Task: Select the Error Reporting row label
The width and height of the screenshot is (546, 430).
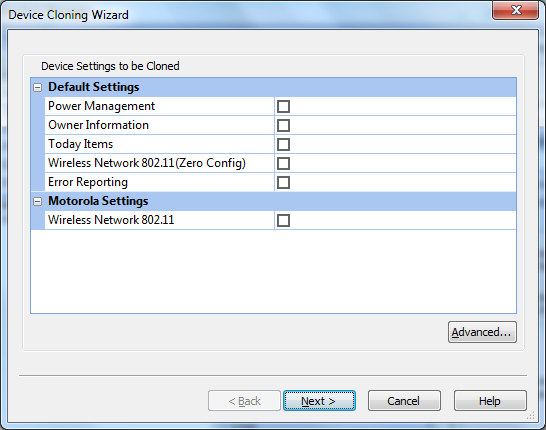Action: coord(88,182)
